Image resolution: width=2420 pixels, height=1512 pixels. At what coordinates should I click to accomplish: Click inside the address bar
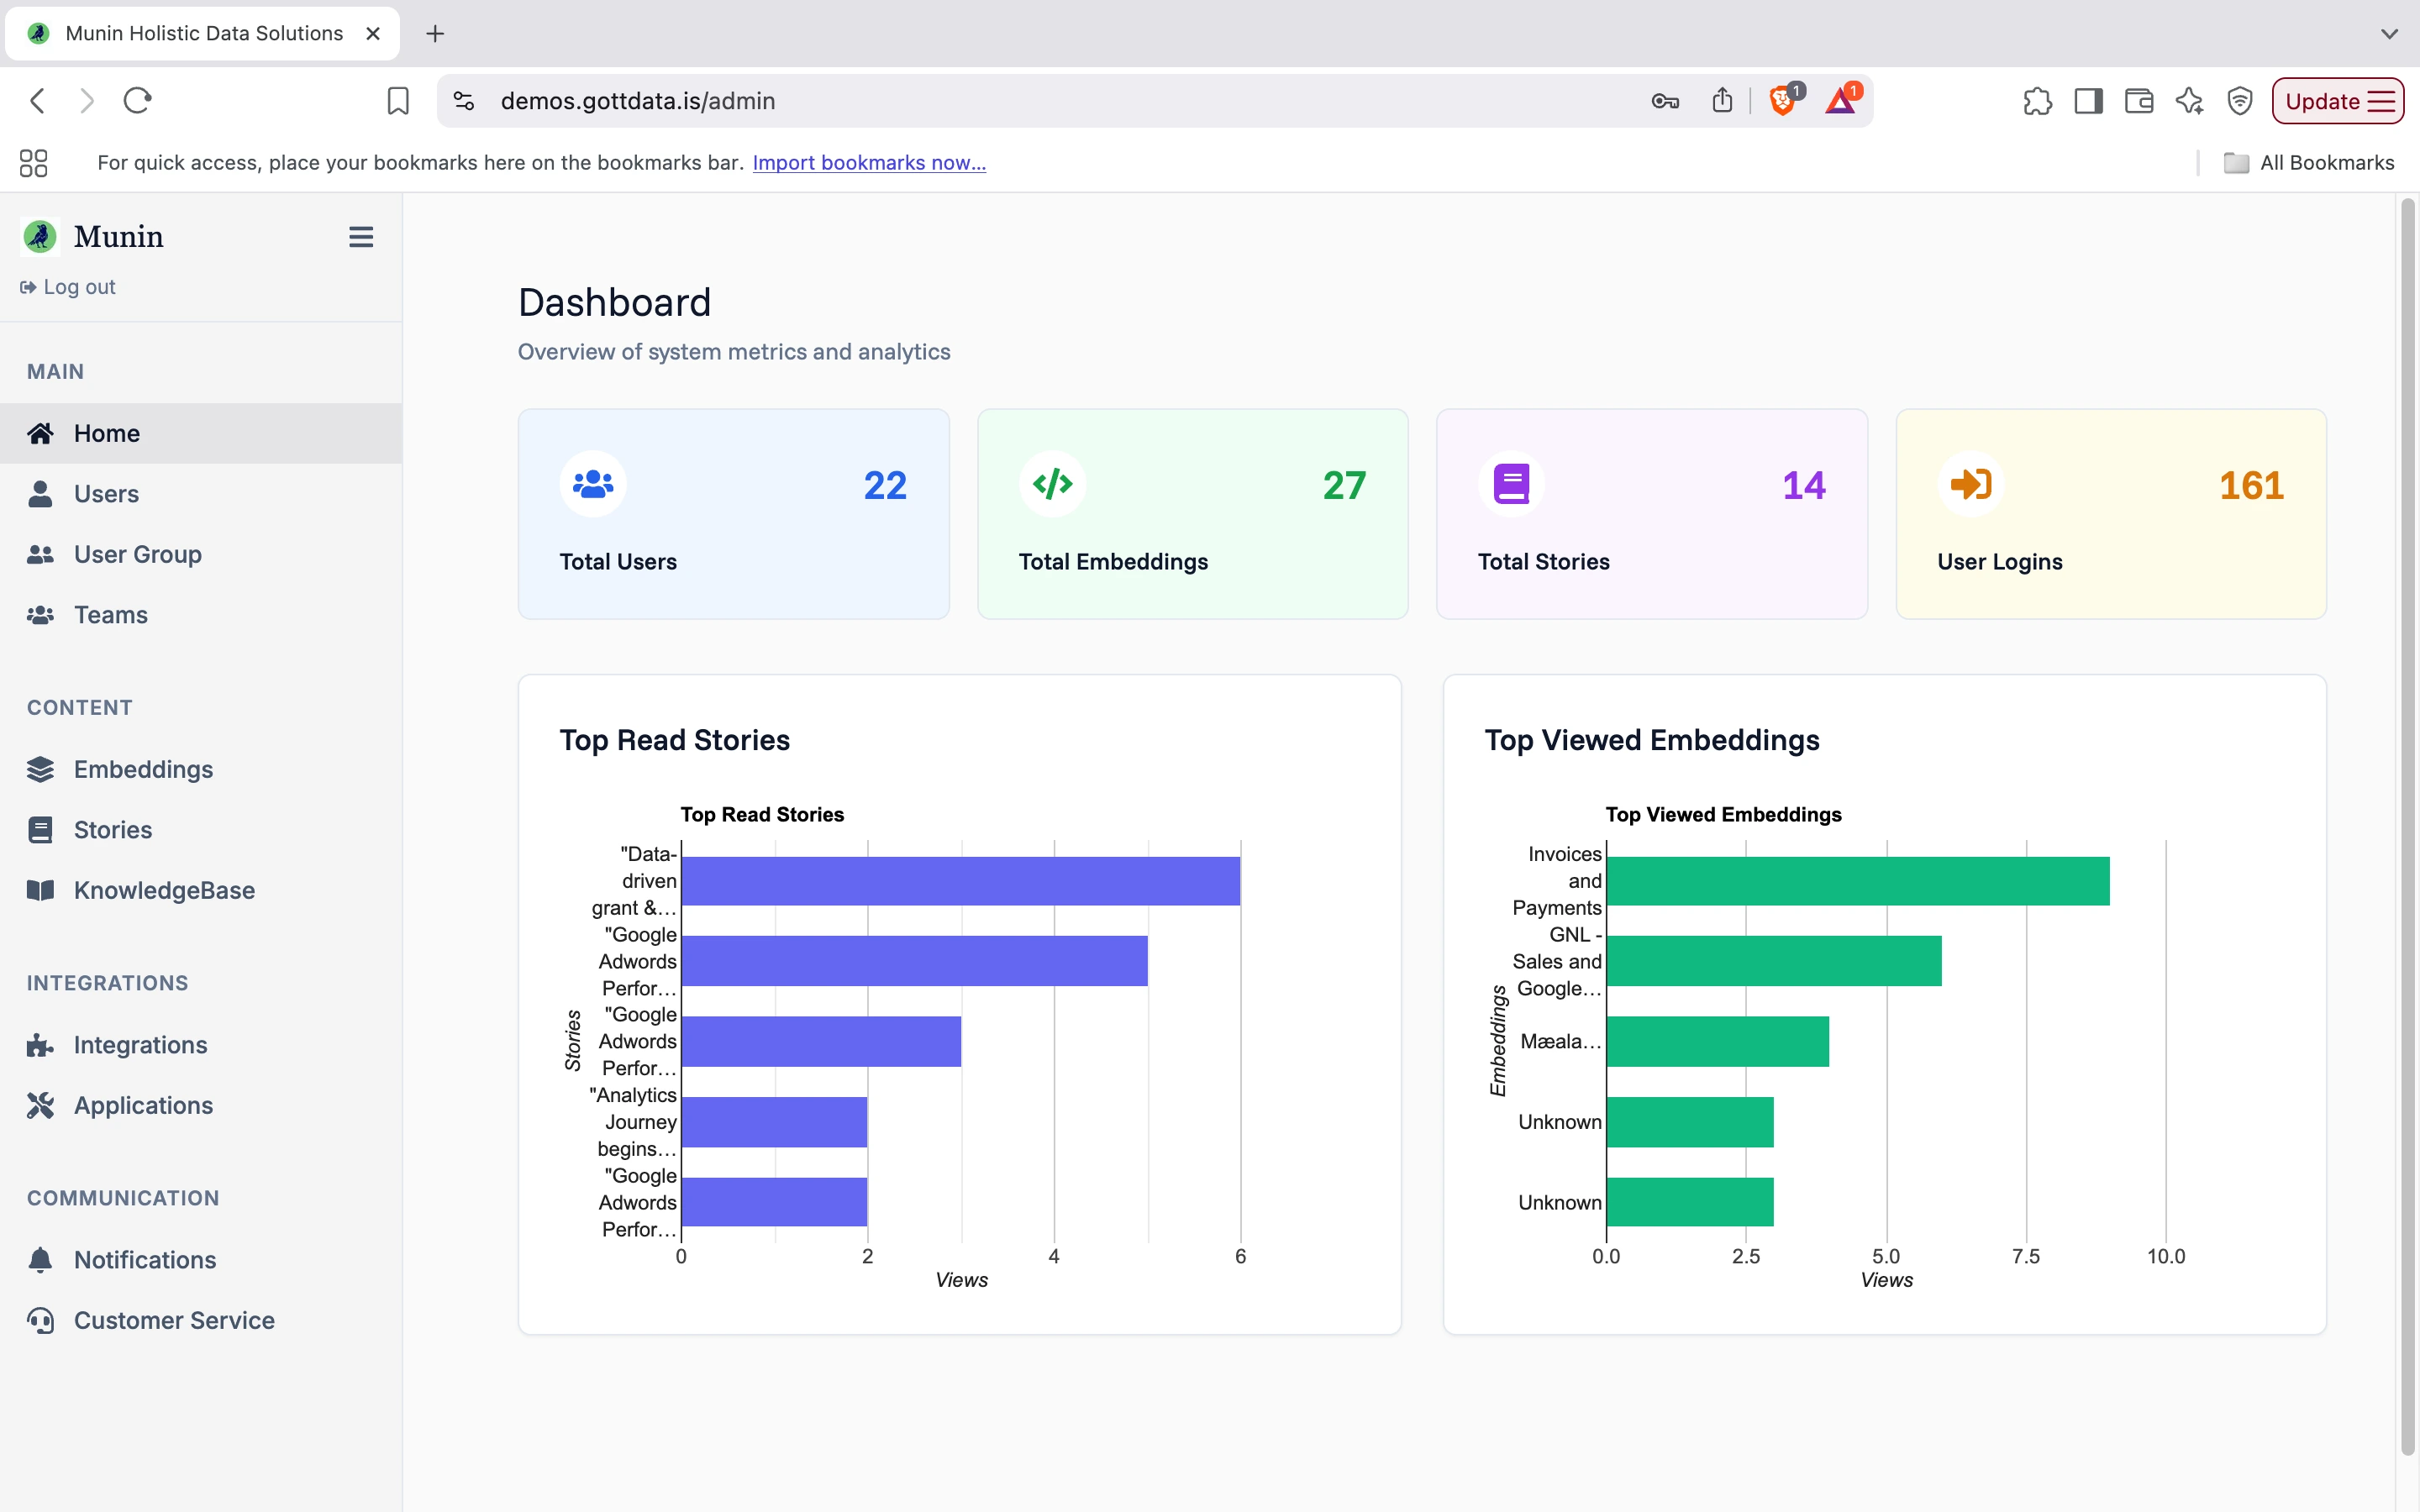click(x=900, y=100)
